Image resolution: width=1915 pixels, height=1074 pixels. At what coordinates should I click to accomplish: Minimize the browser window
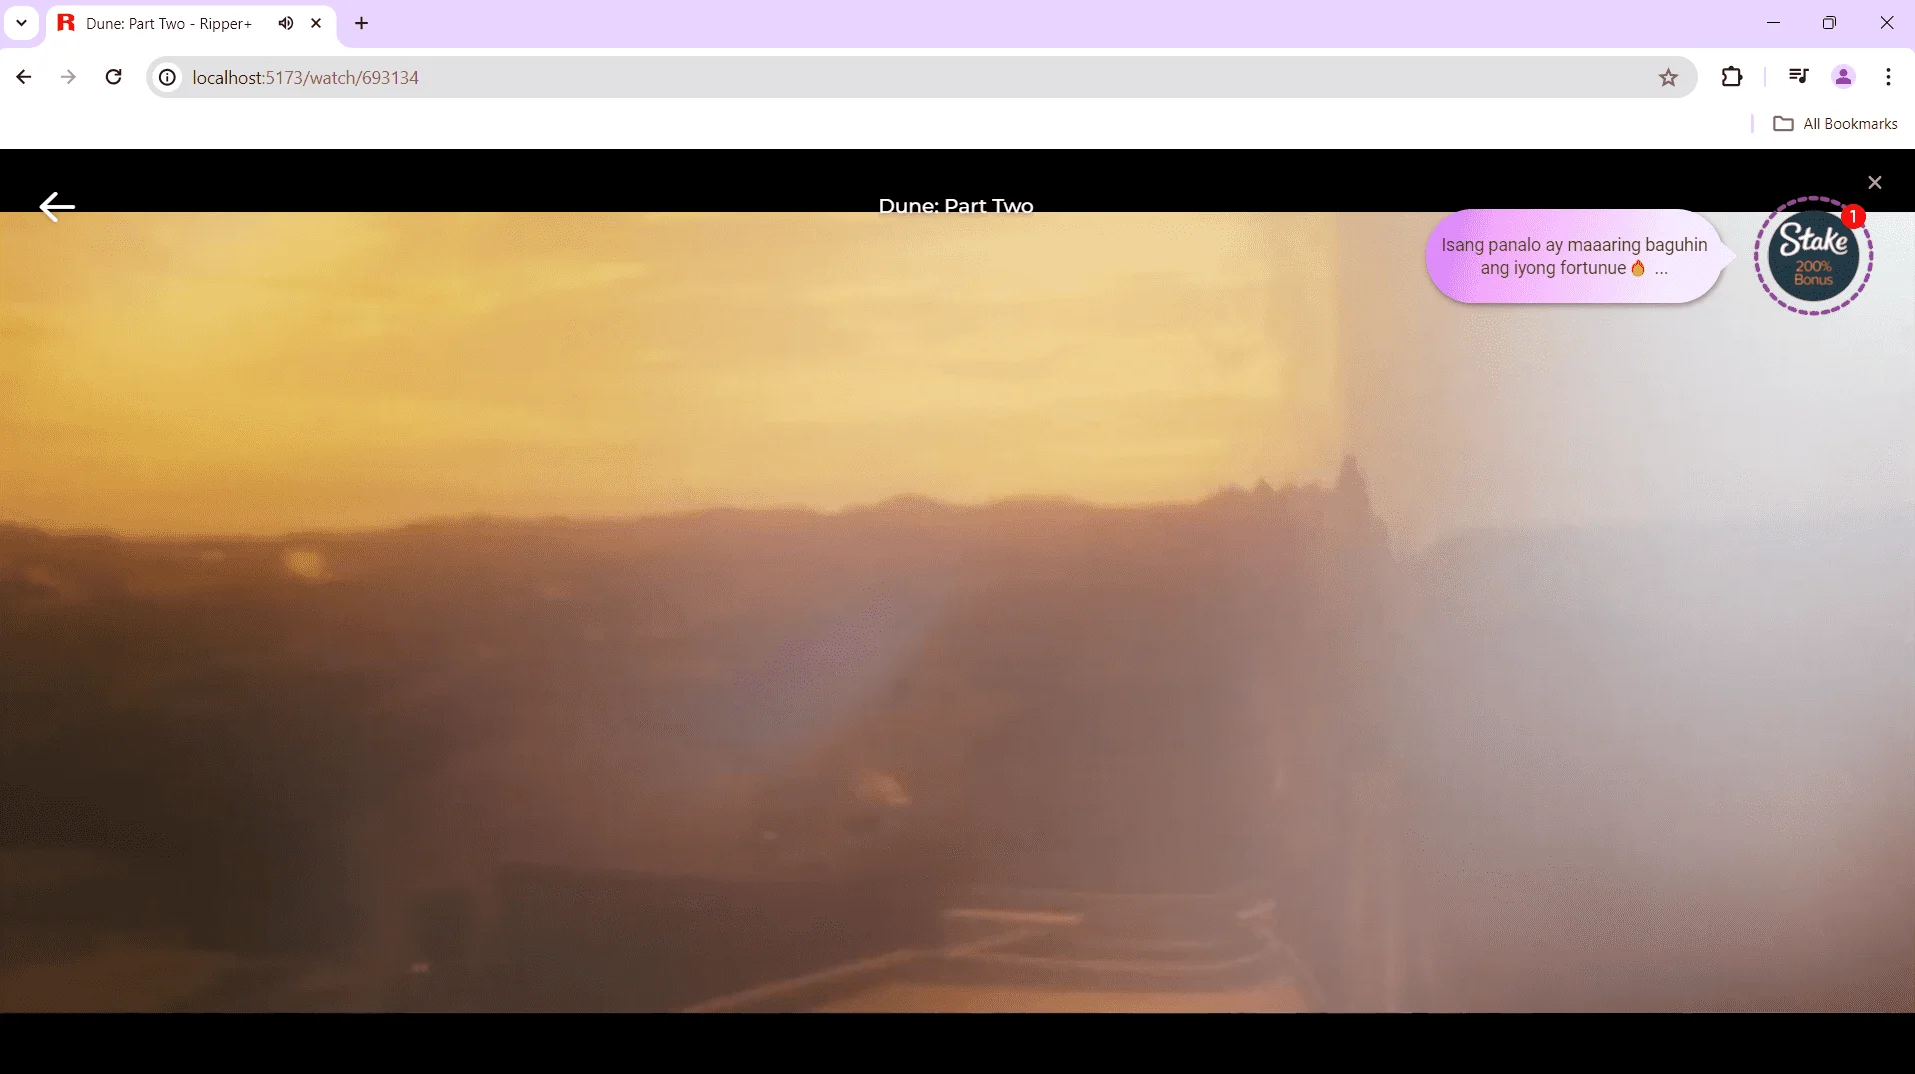point(1773,22)
